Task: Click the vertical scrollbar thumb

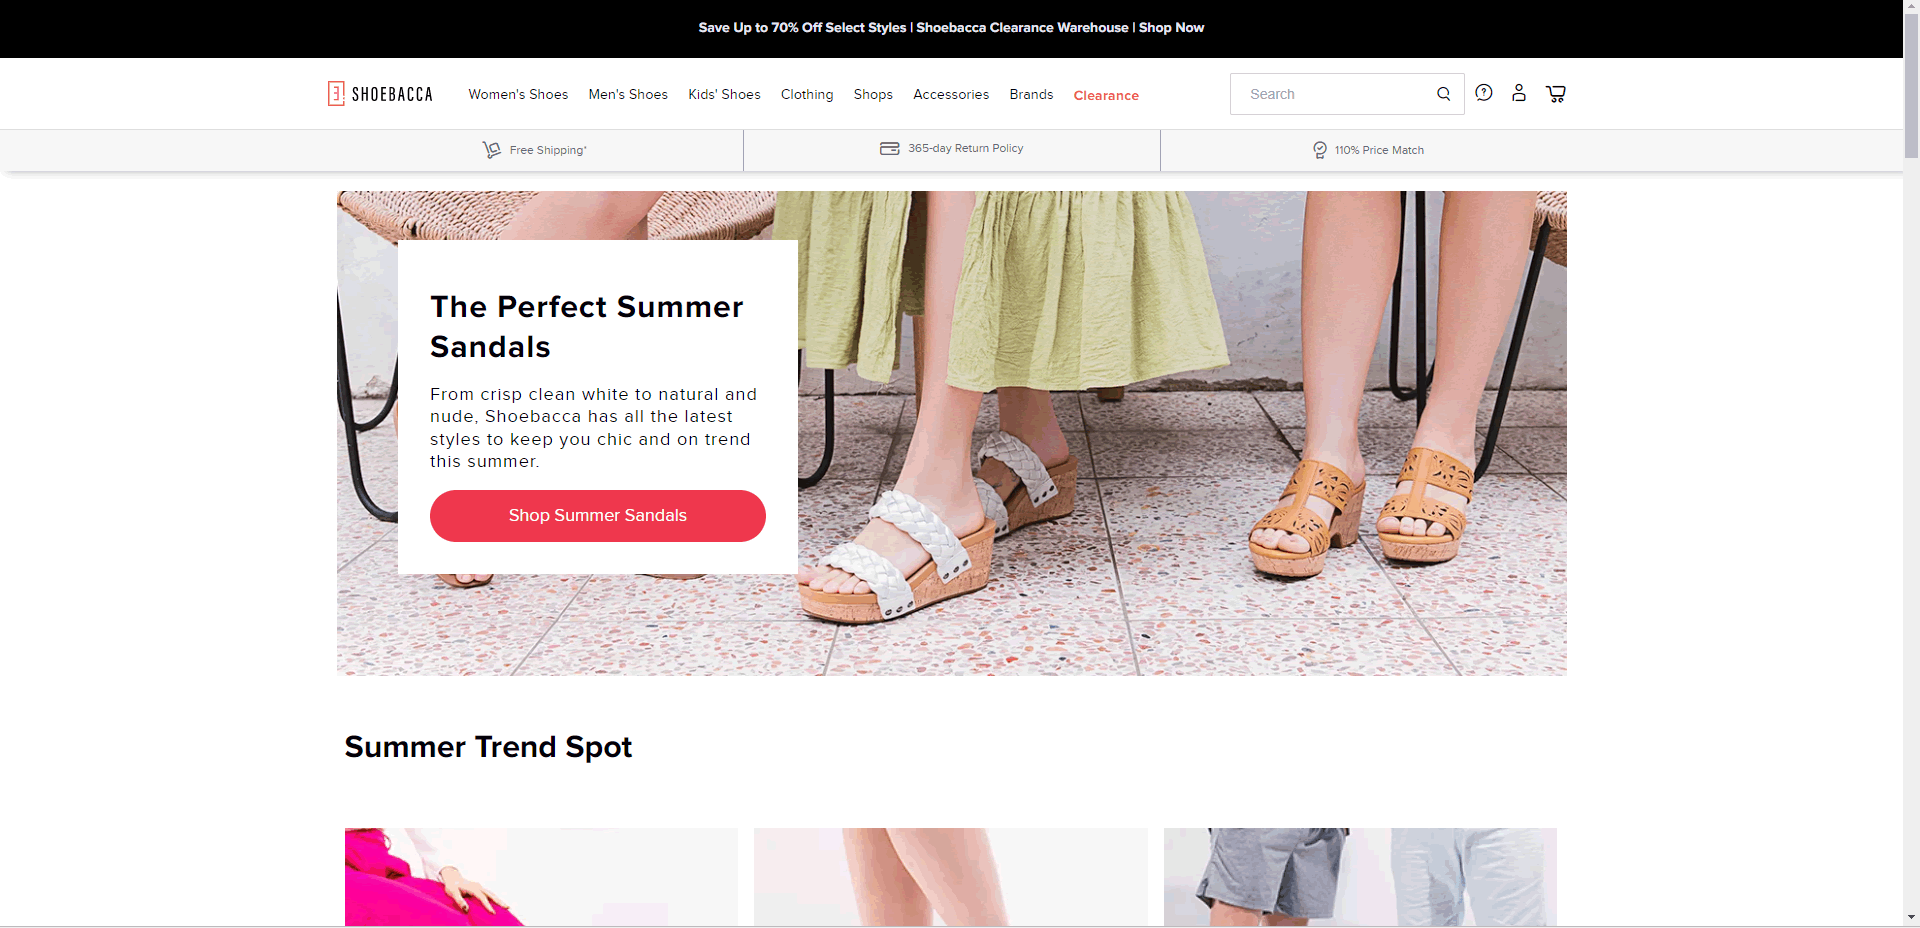Action: 1911,87
